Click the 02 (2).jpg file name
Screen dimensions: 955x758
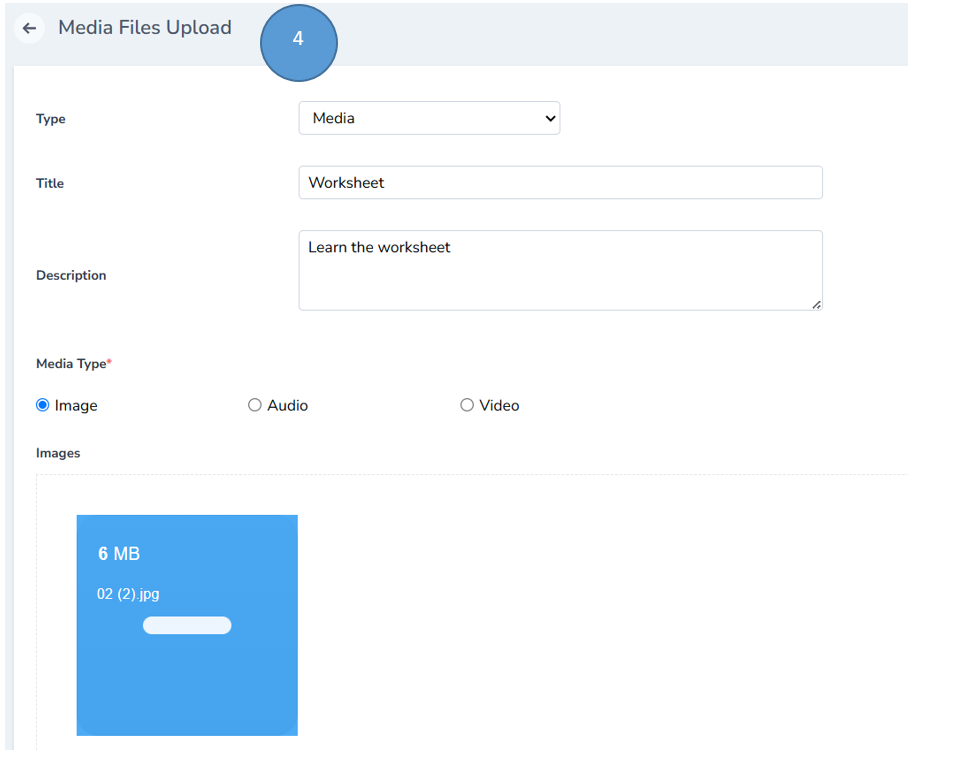click(128, 593)
